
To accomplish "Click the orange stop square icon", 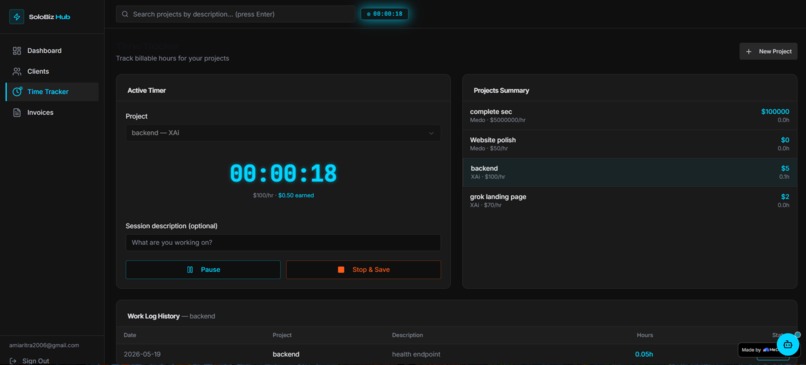I will (341, 269).
